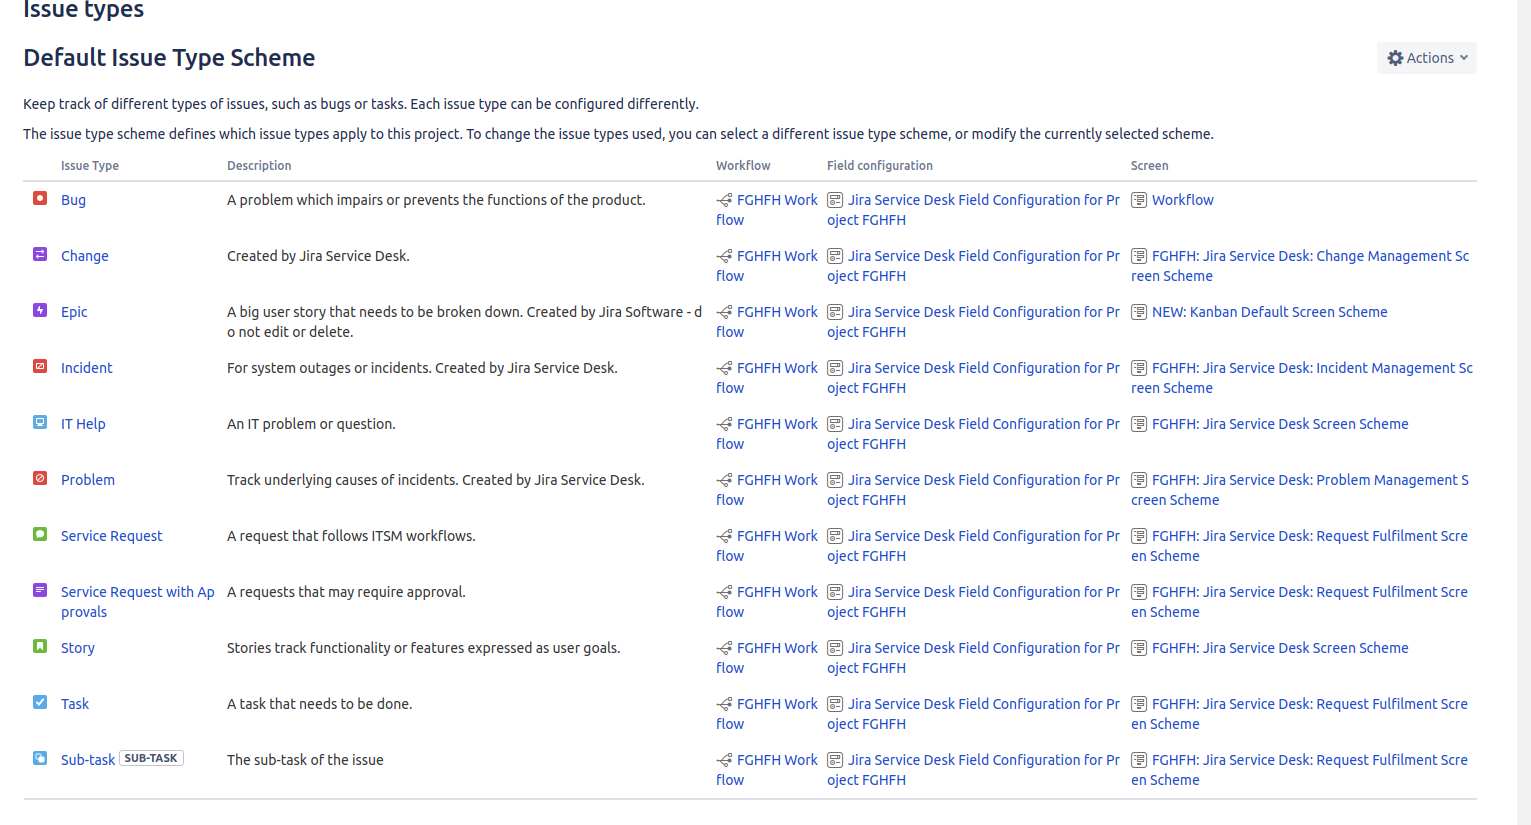Image resolution: width=1531 pixels, height=825 pixels.
Task: Click the workflow icon in the Story row
Action: [x=724, y=648]
